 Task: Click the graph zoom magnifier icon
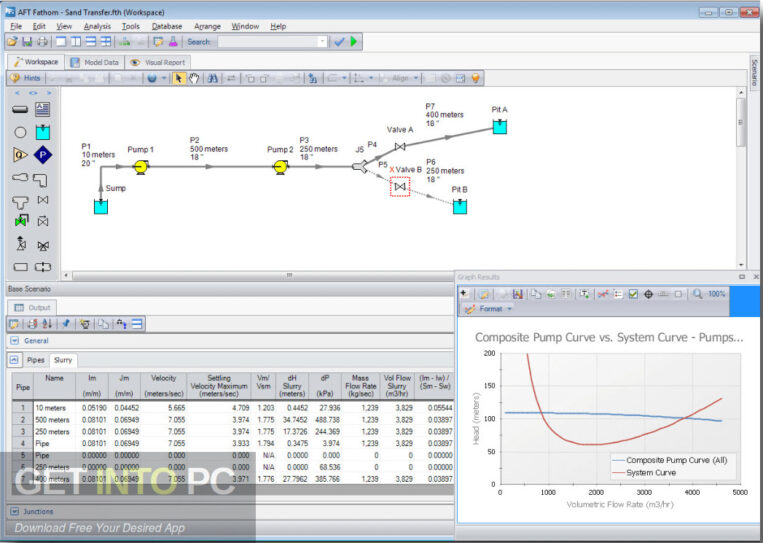click(x=697, y=294)
